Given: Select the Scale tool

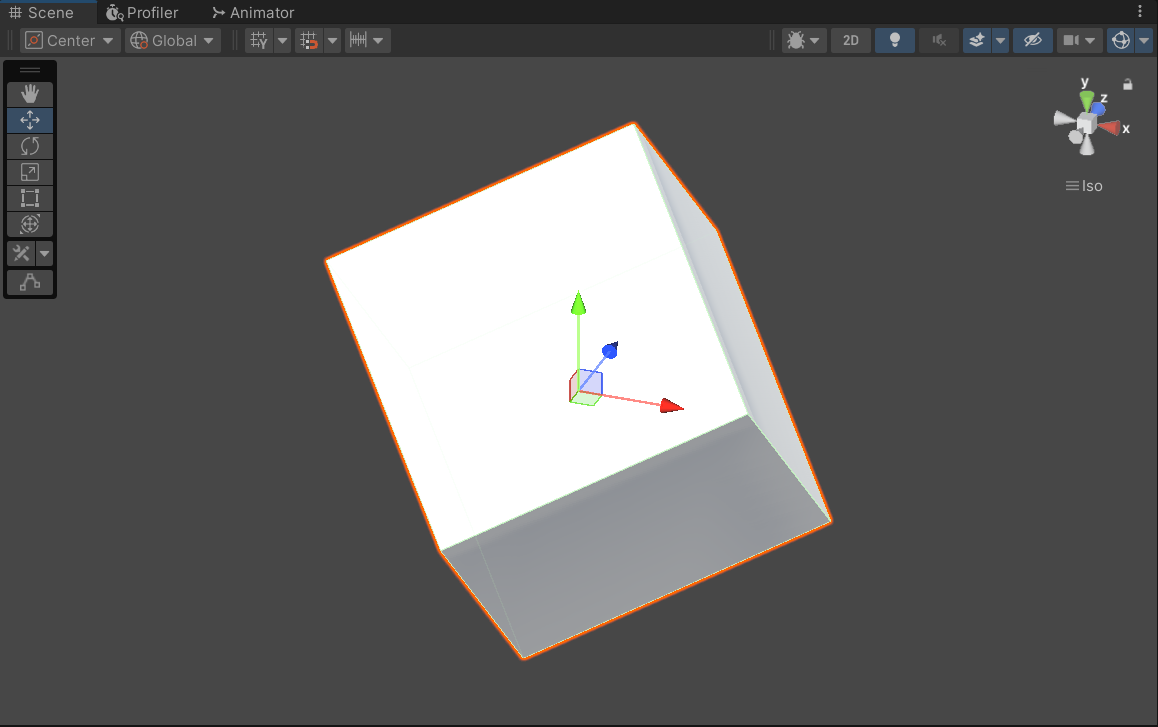Looking at the screenshot, I should 30,172.
